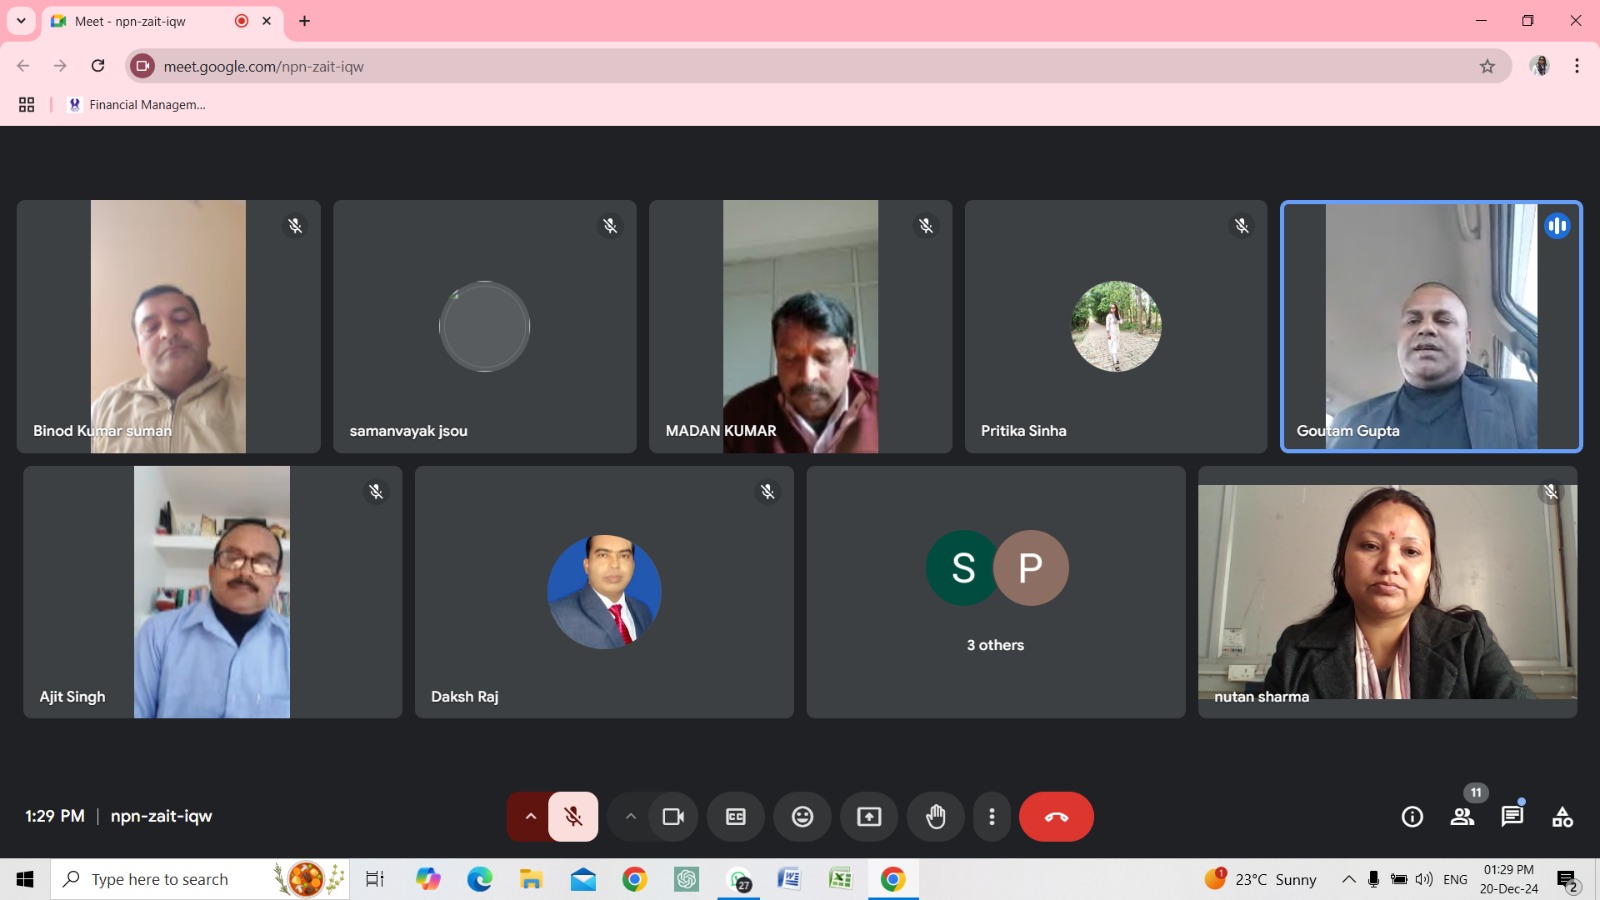
Task: Select samanvayak jsou participant tile
Action: point(485,327)
